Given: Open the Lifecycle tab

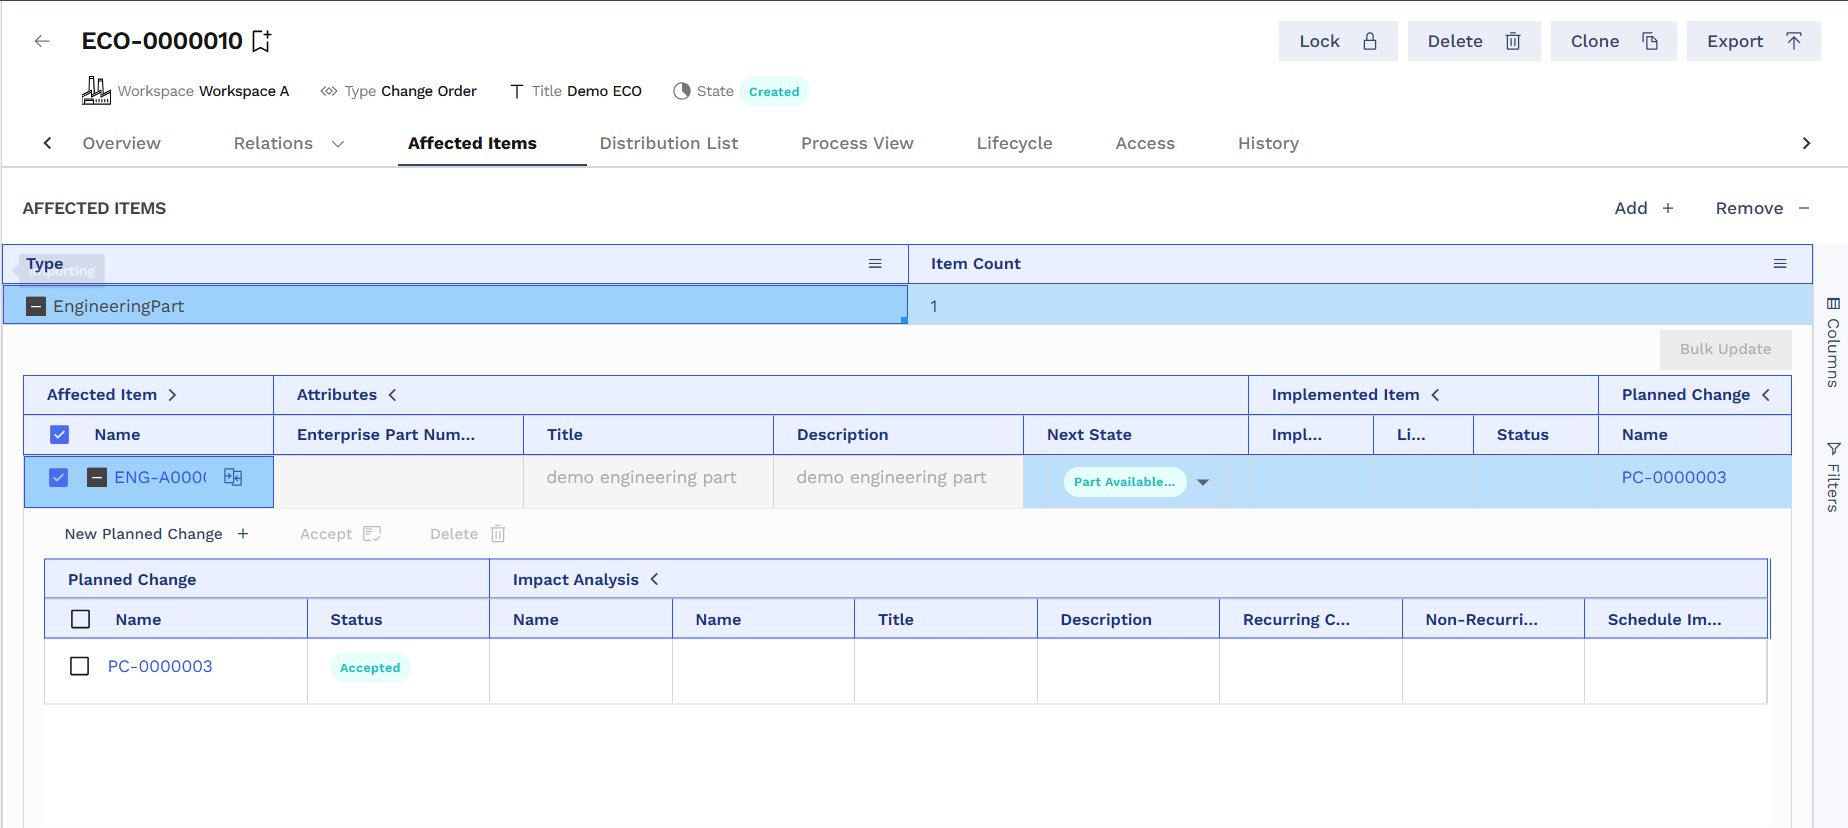Looking at the screenshot, I should [1014, 143].
